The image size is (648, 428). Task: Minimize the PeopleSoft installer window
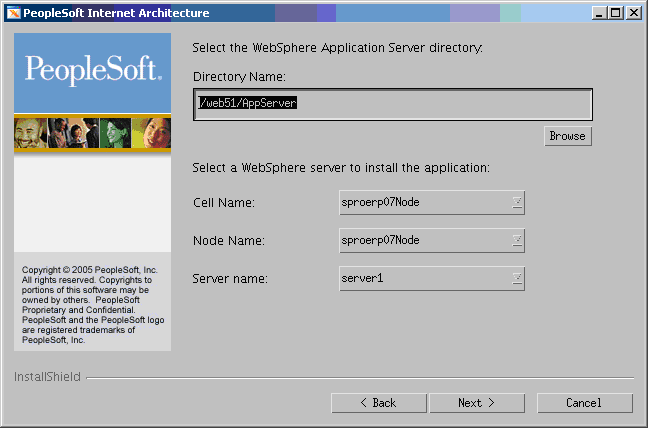(599, 13)
